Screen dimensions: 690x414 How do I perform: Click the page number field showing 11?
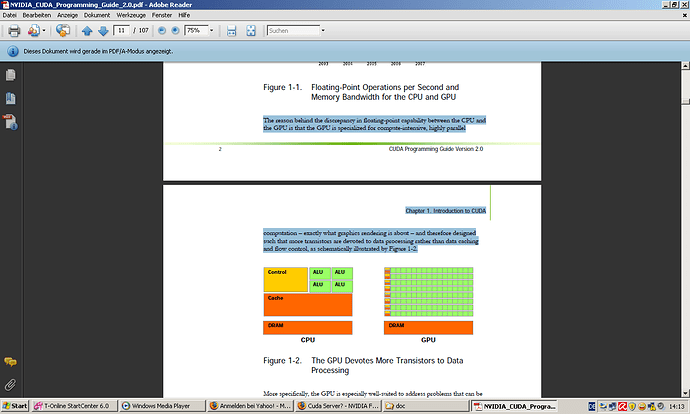click(x=121, y=30)
